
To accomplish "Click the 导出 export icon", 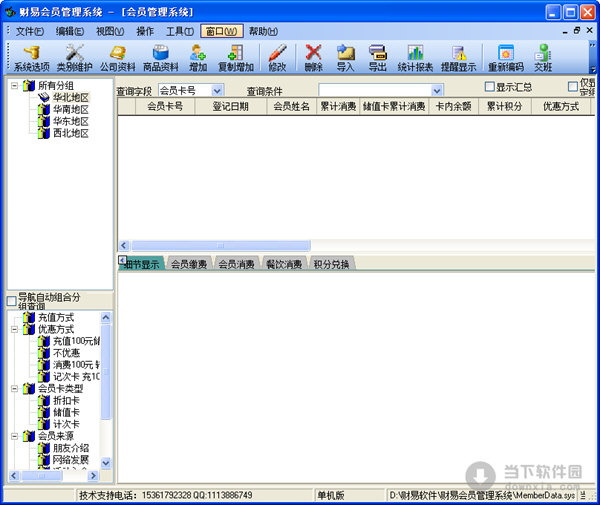I will [x=378, y=58].
